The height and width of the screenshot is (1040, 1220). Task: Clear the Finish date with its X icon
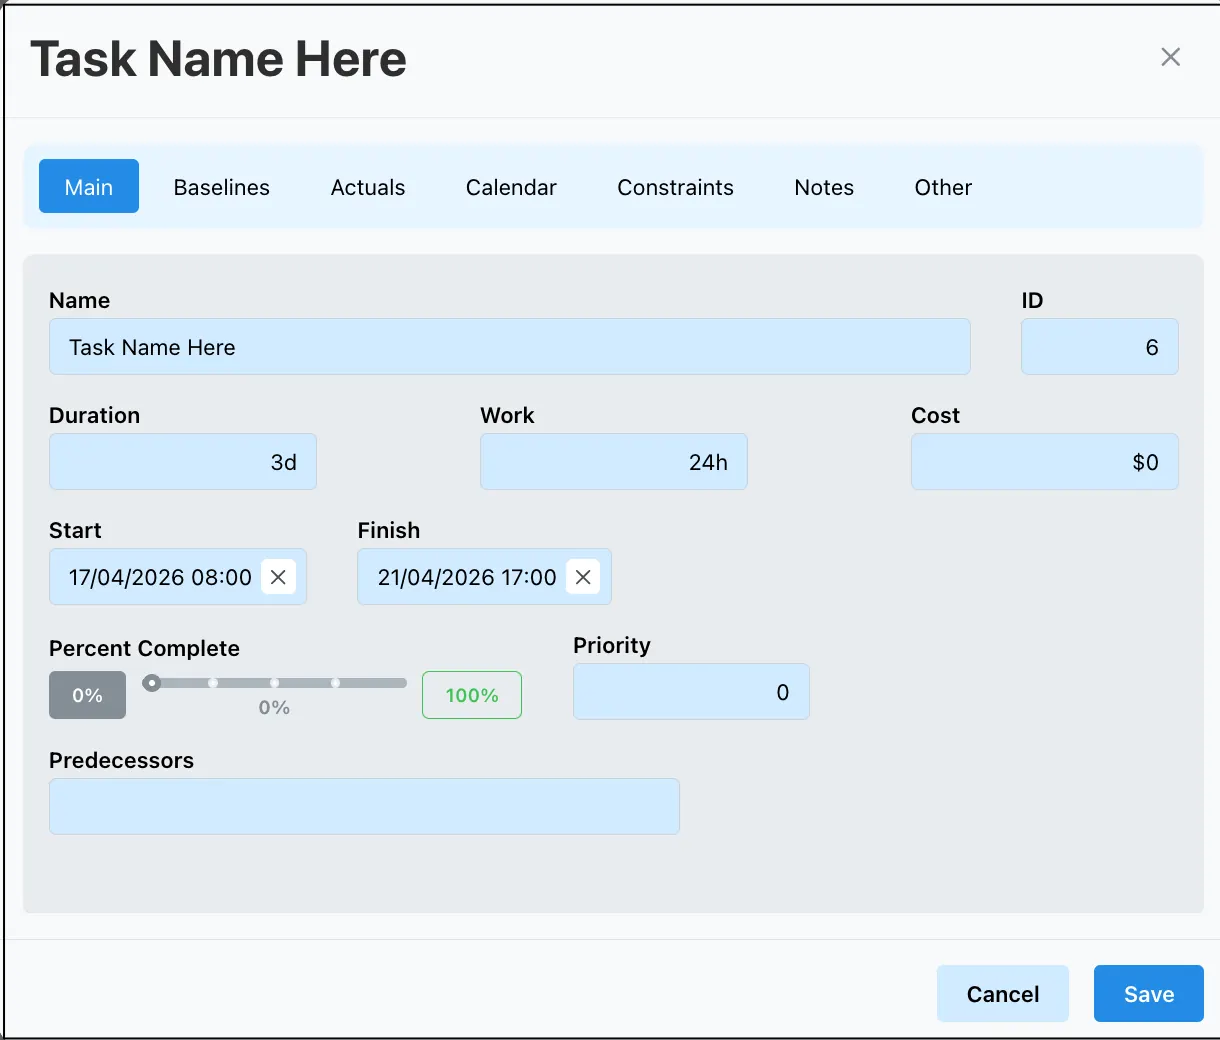coord(583,577)
